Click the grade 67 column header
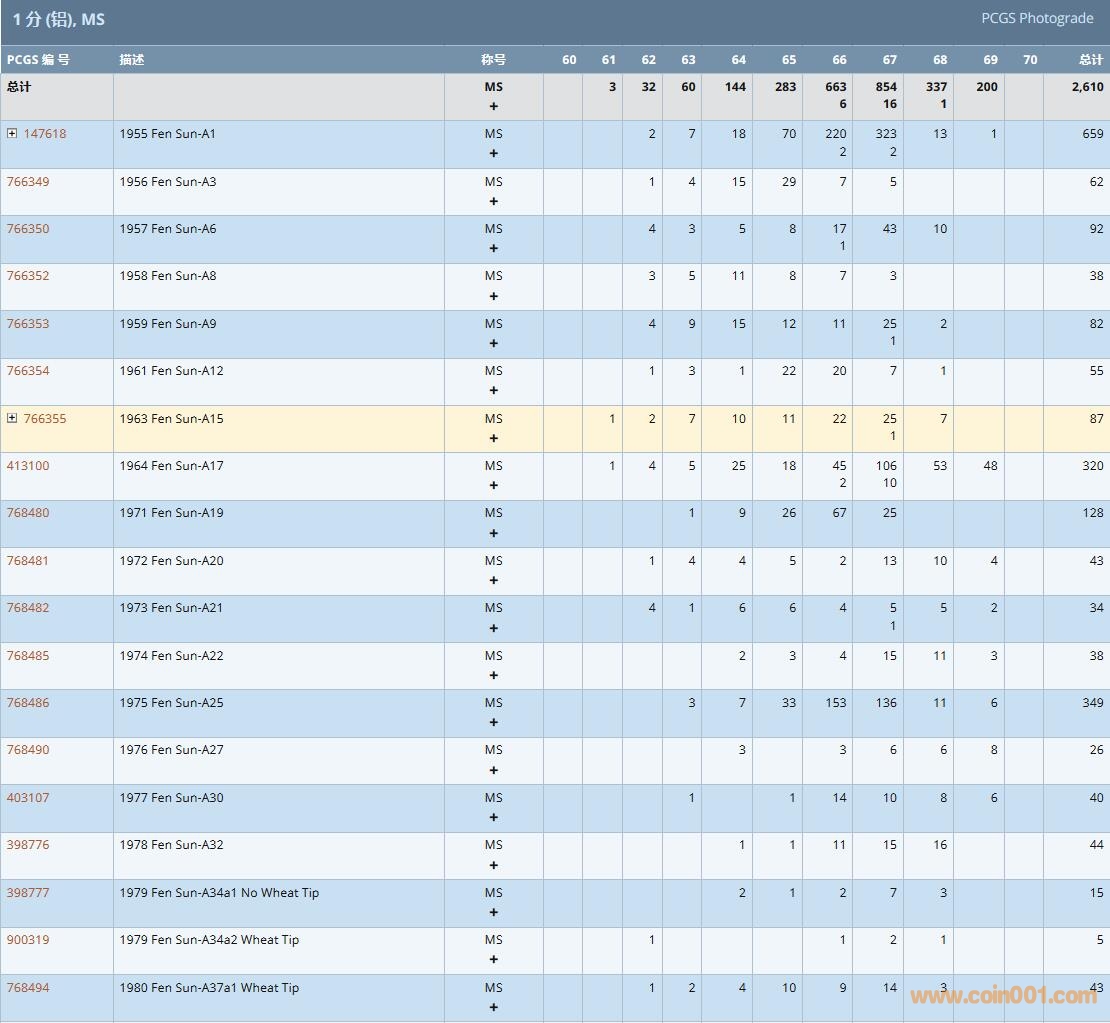The height and width of the screenshot is (1023, 1110). coord(889,60)
